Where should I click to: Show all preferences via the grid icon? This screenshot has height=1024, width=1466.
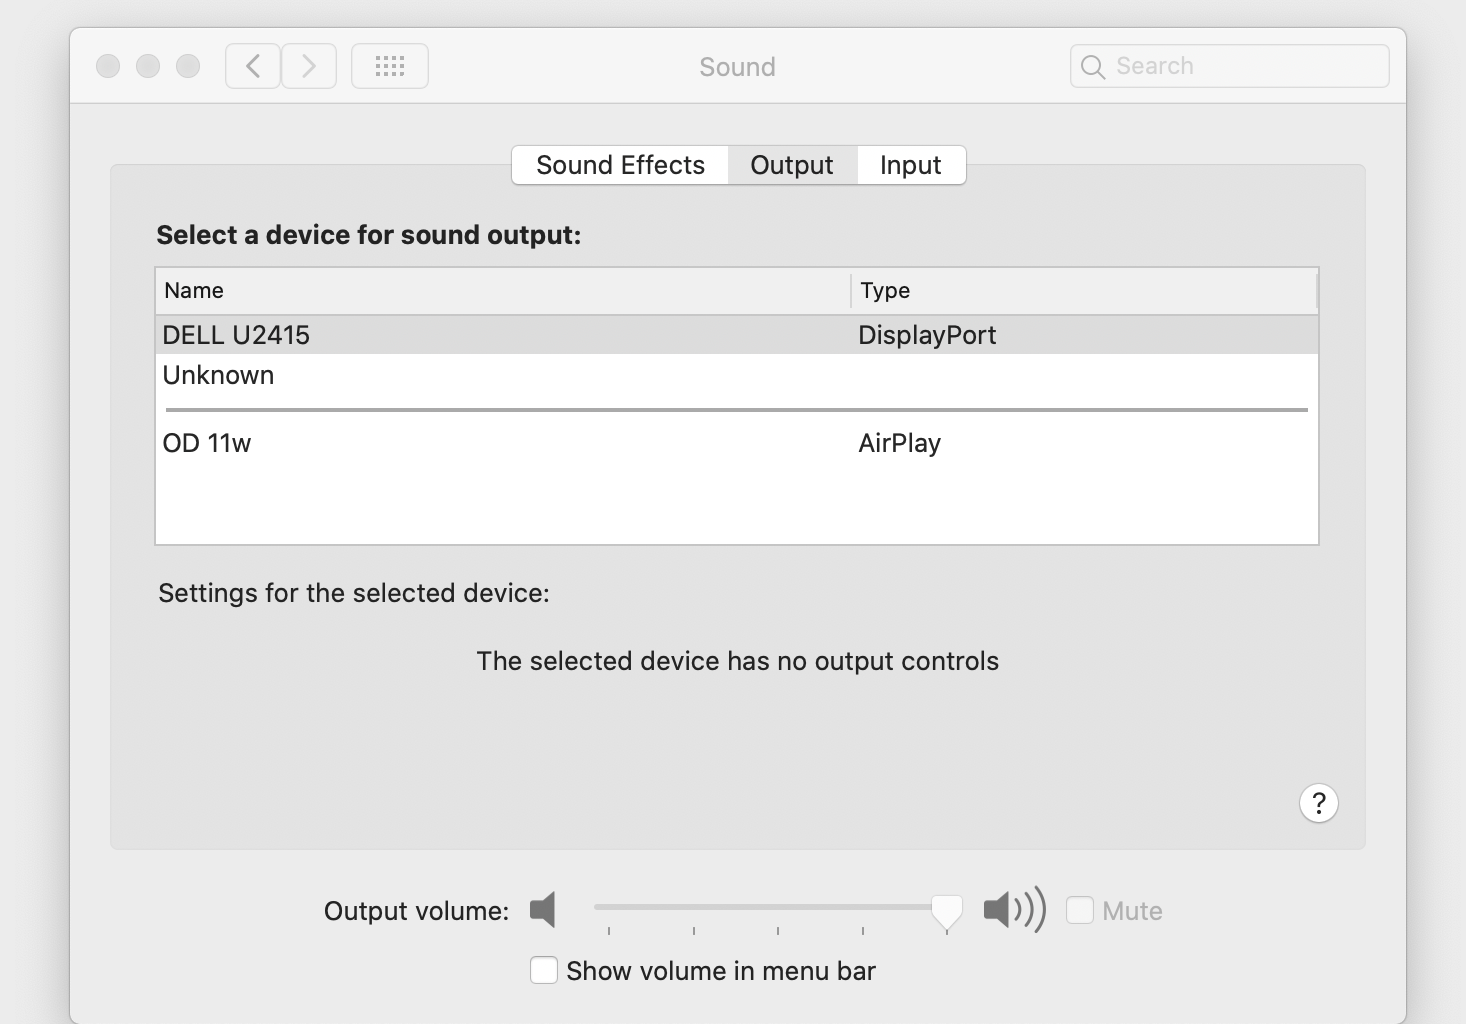pos(390,66)
